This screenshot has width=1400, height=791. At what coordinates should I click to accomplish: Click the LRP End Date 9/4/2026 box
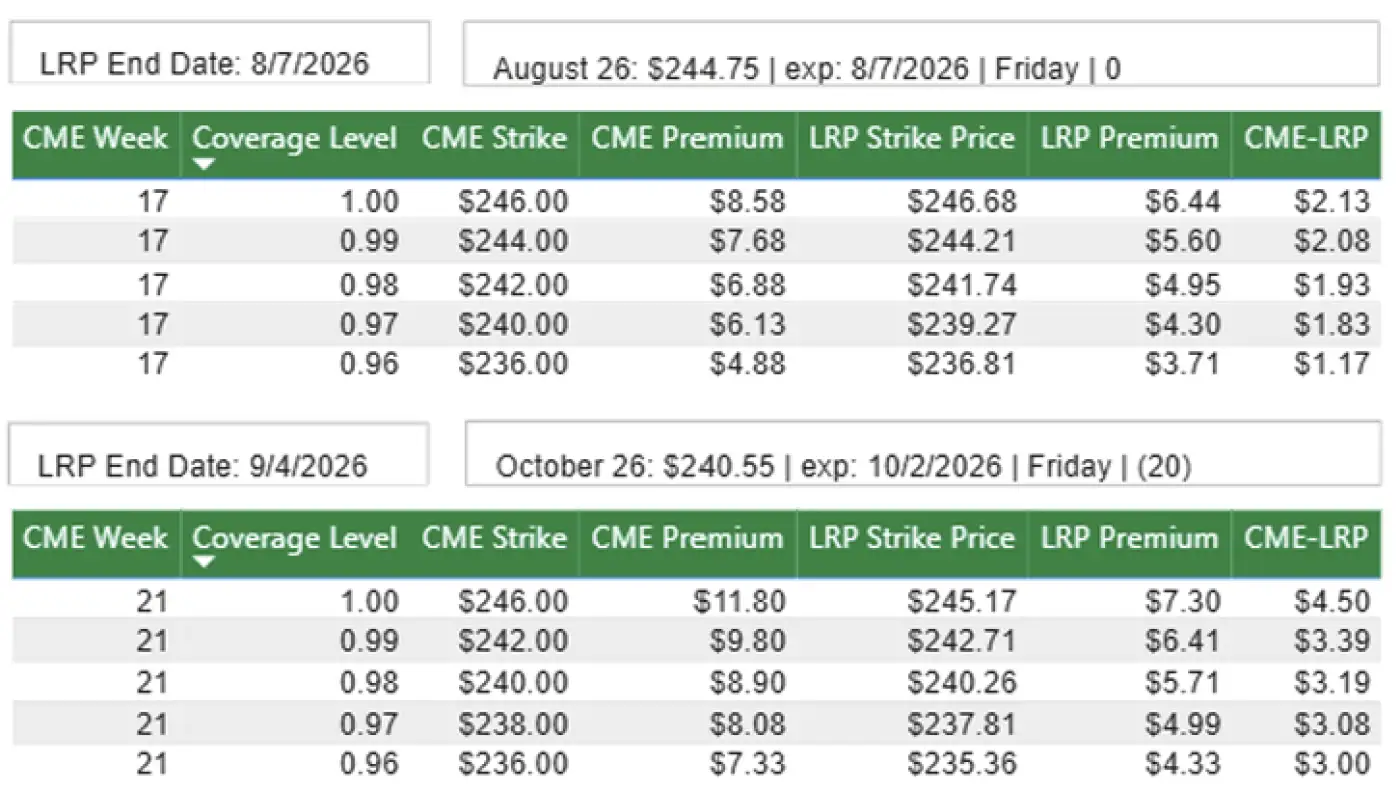click(218, 455)
